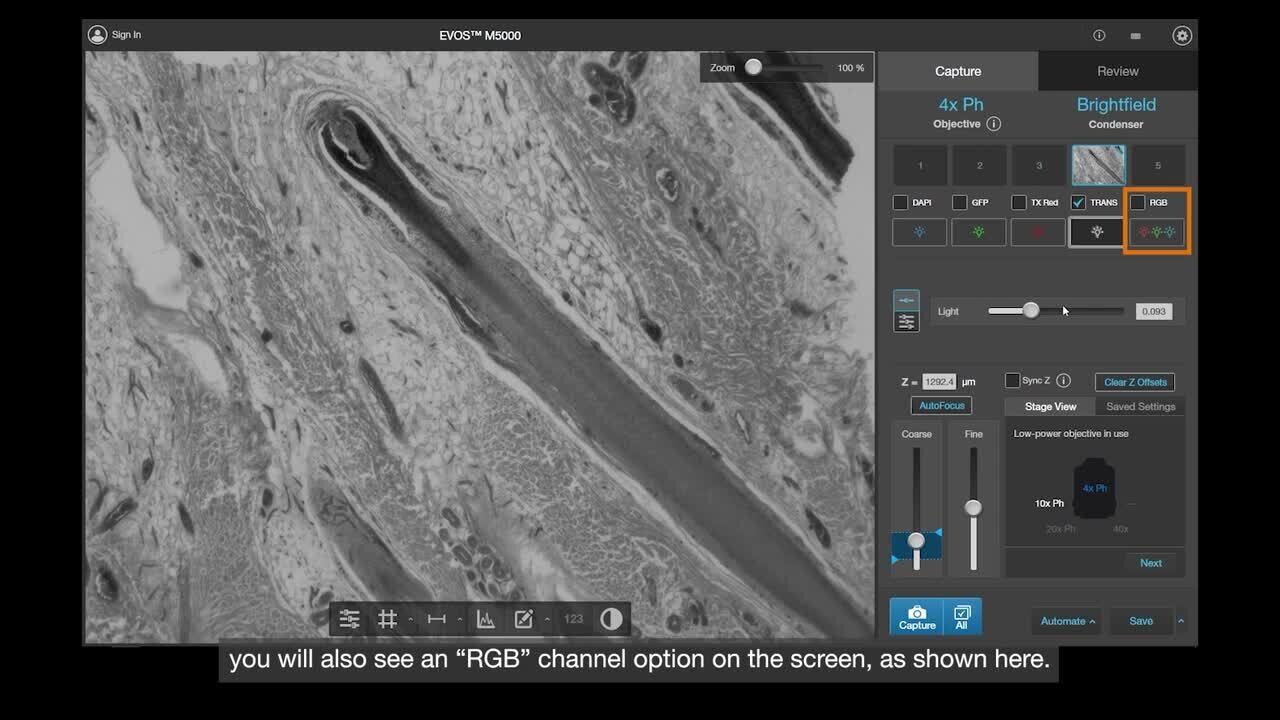
Task: Enable the Sync Z checkbox
Action: point(1012,381)
